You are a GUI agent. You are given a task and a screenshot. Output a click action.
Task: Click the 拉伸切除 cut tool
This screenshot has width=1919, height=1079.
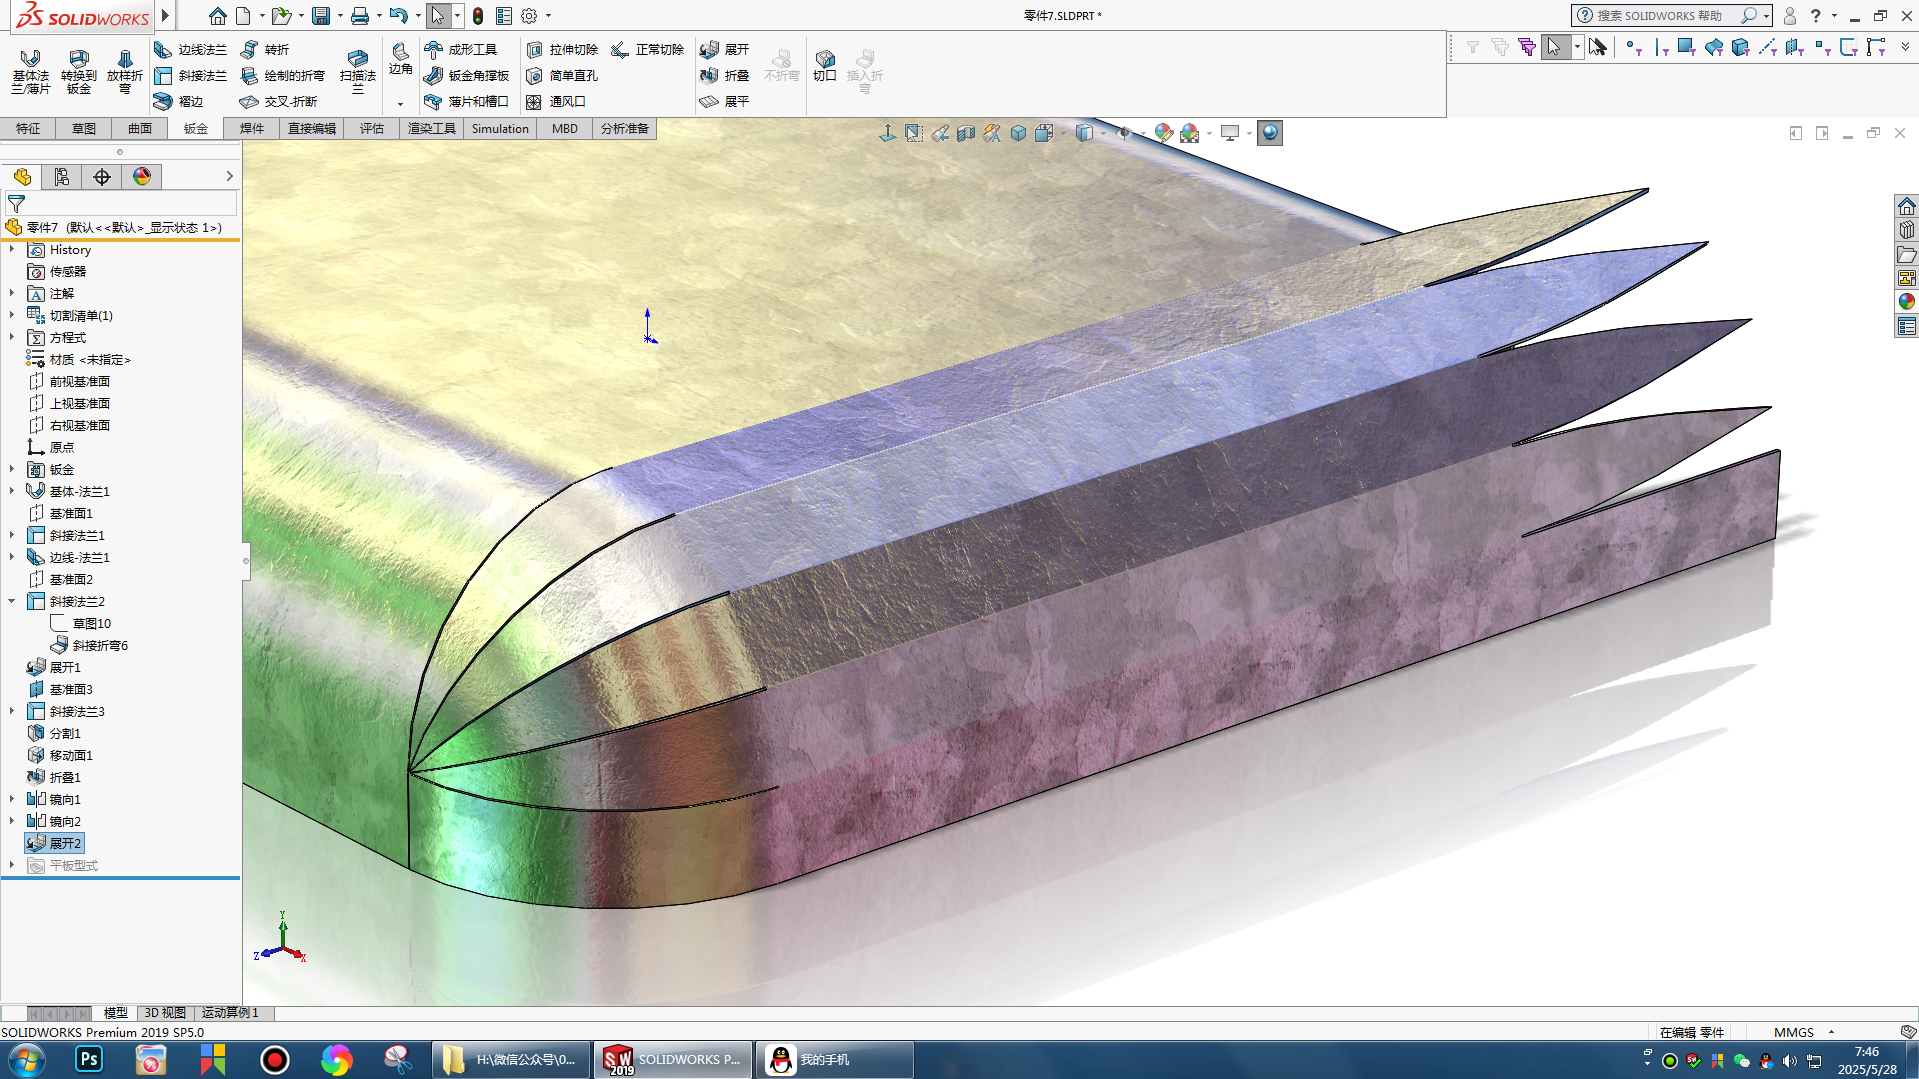click(562, 49)
